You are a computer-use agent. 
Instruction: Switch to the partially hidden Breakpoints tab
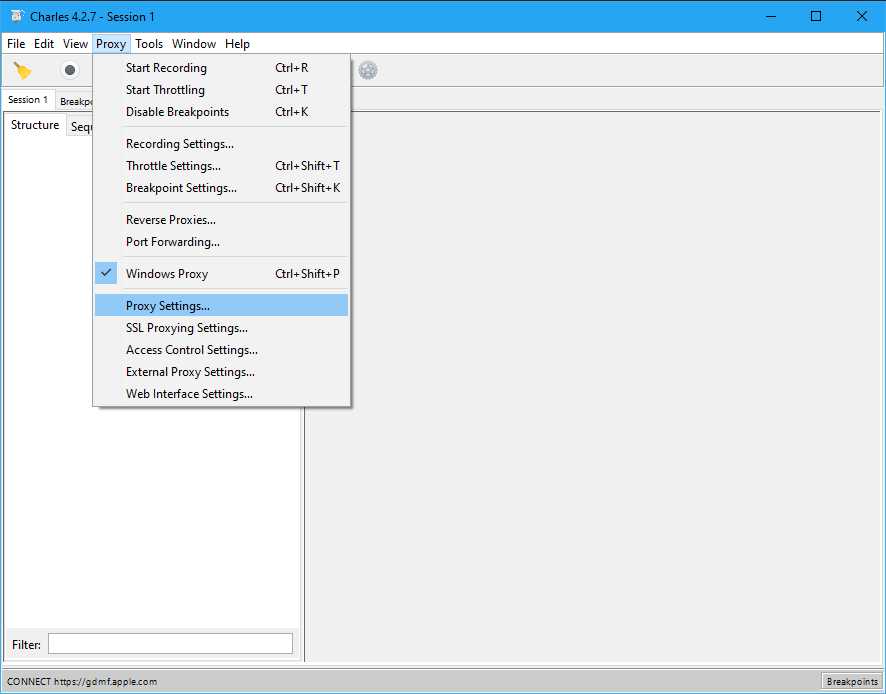click(75, 101)
